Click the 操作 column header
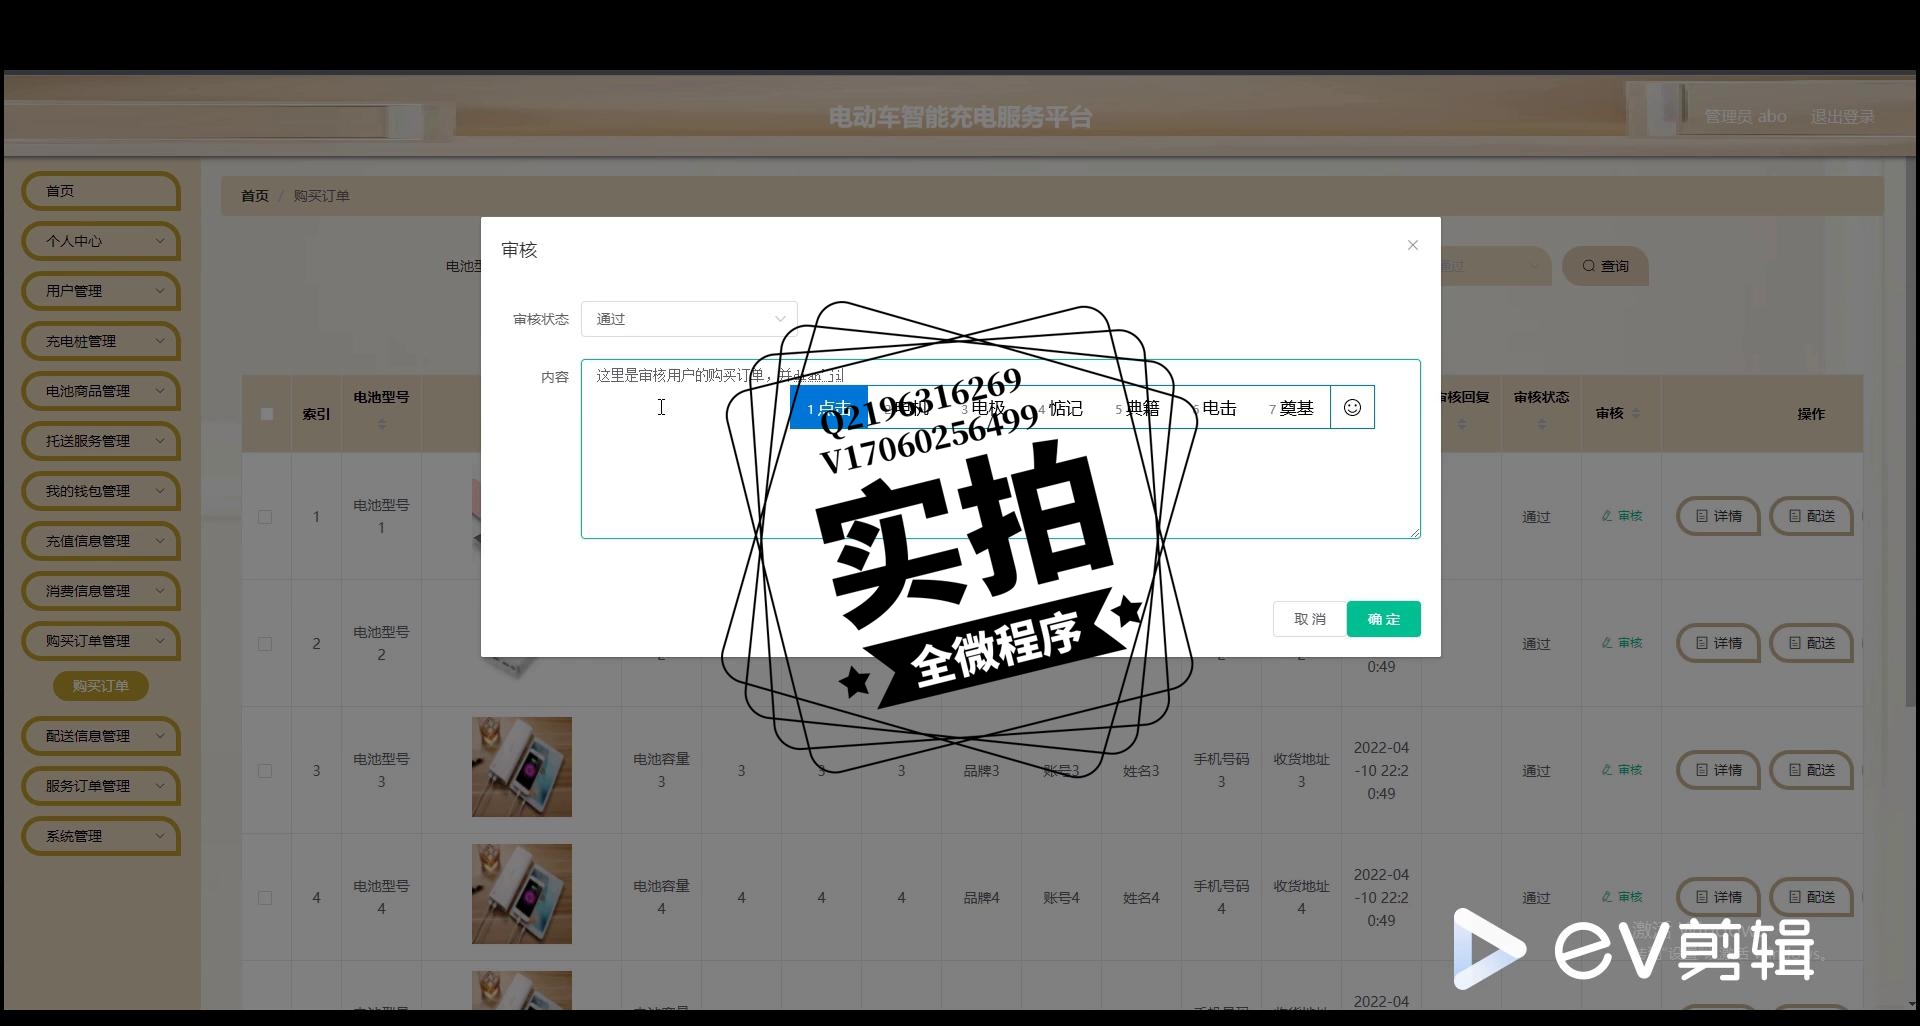1920x1026 pixels. tap(1811, 414)
